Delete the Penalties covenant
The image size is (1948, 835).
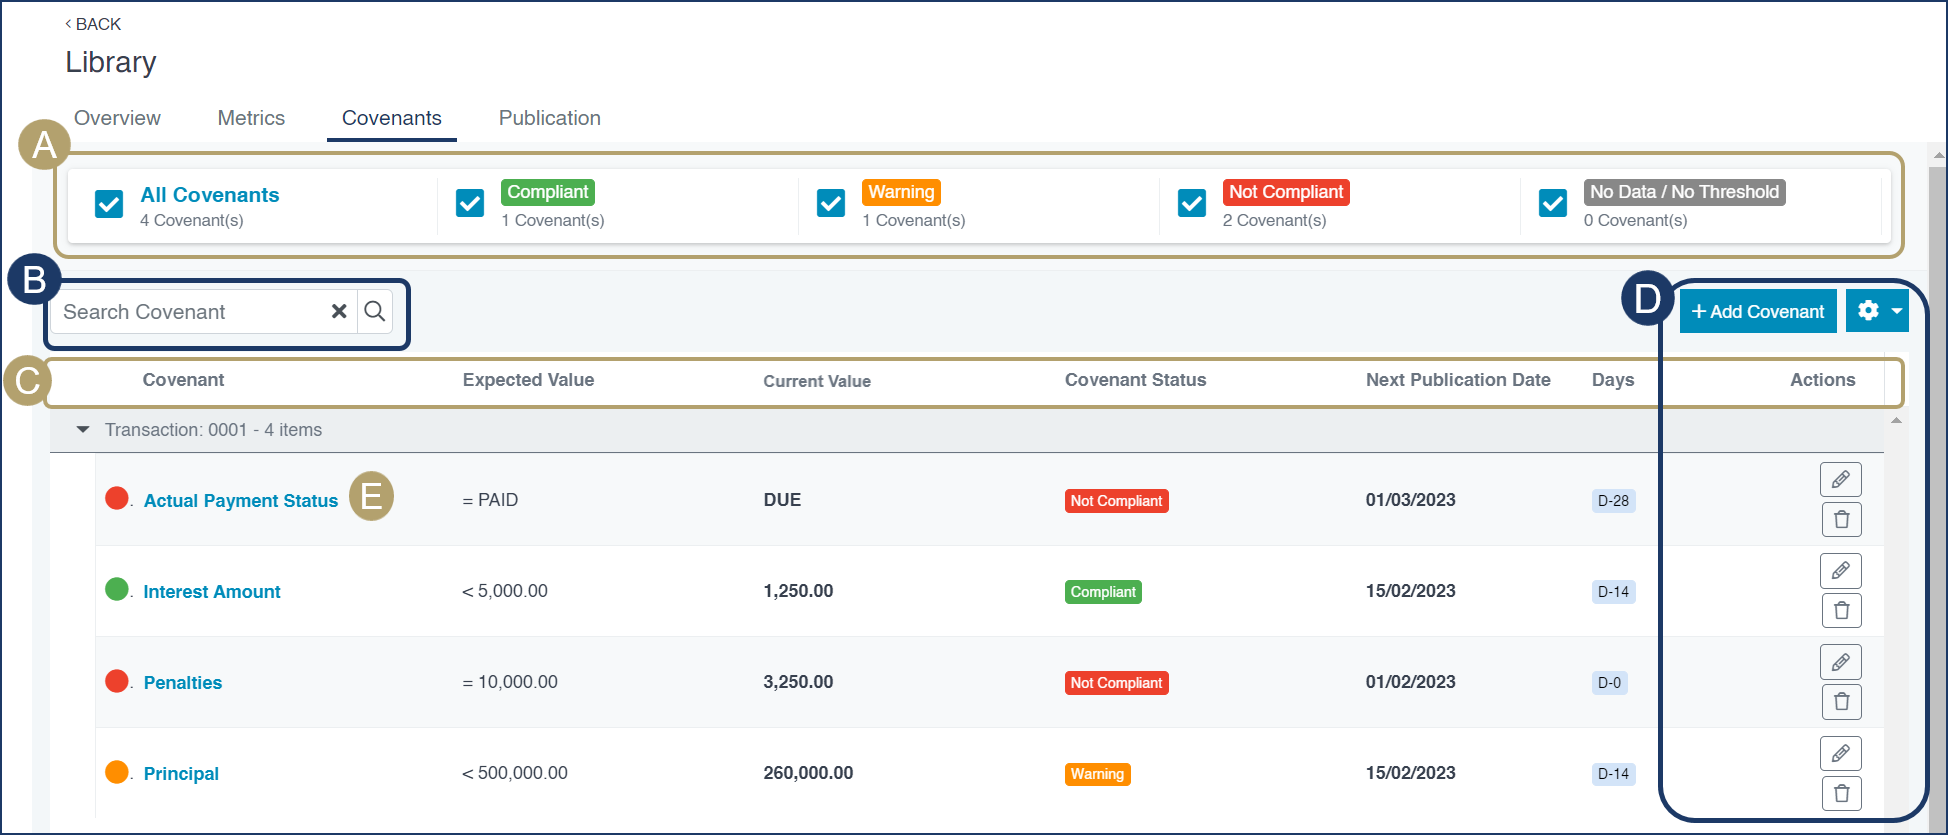(x=1840, y=702)
